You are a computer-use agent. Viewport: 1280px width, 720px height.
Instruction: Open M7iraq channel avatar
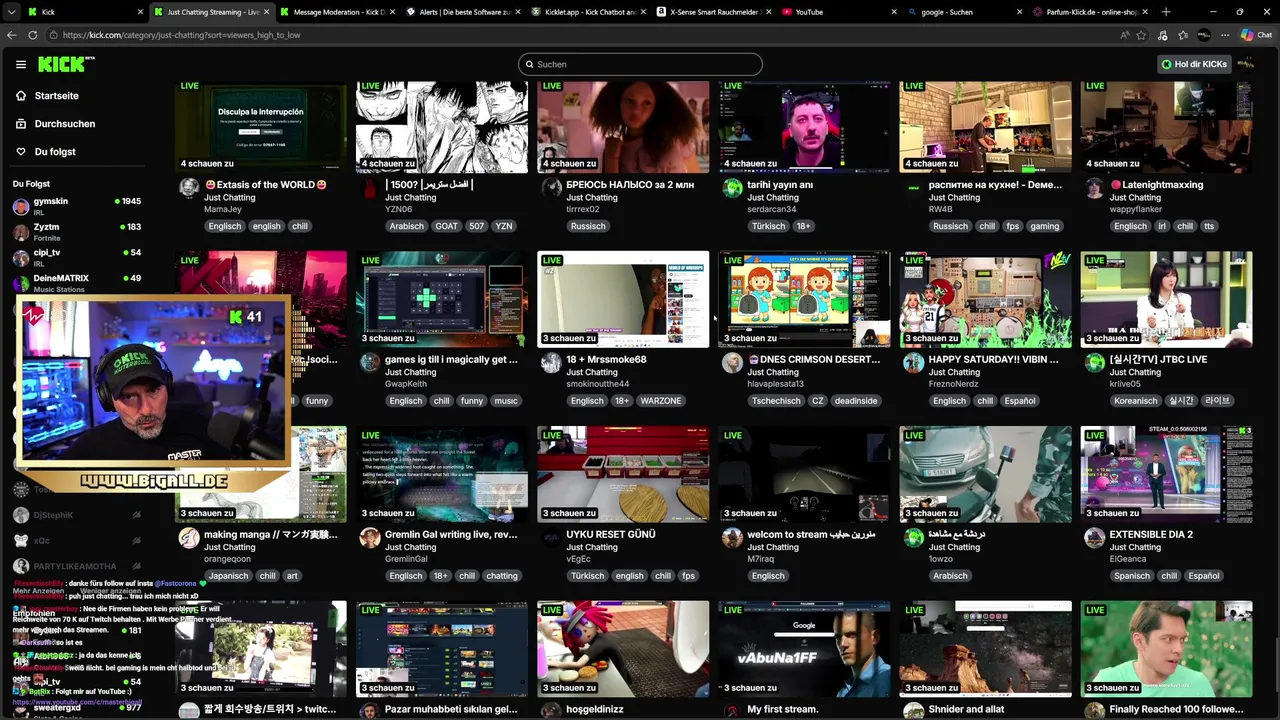[733, 537]
